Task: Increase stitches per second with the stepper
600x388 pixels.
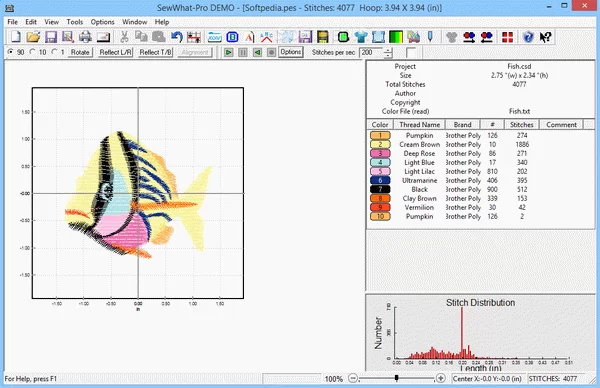Action: point(388,50)
